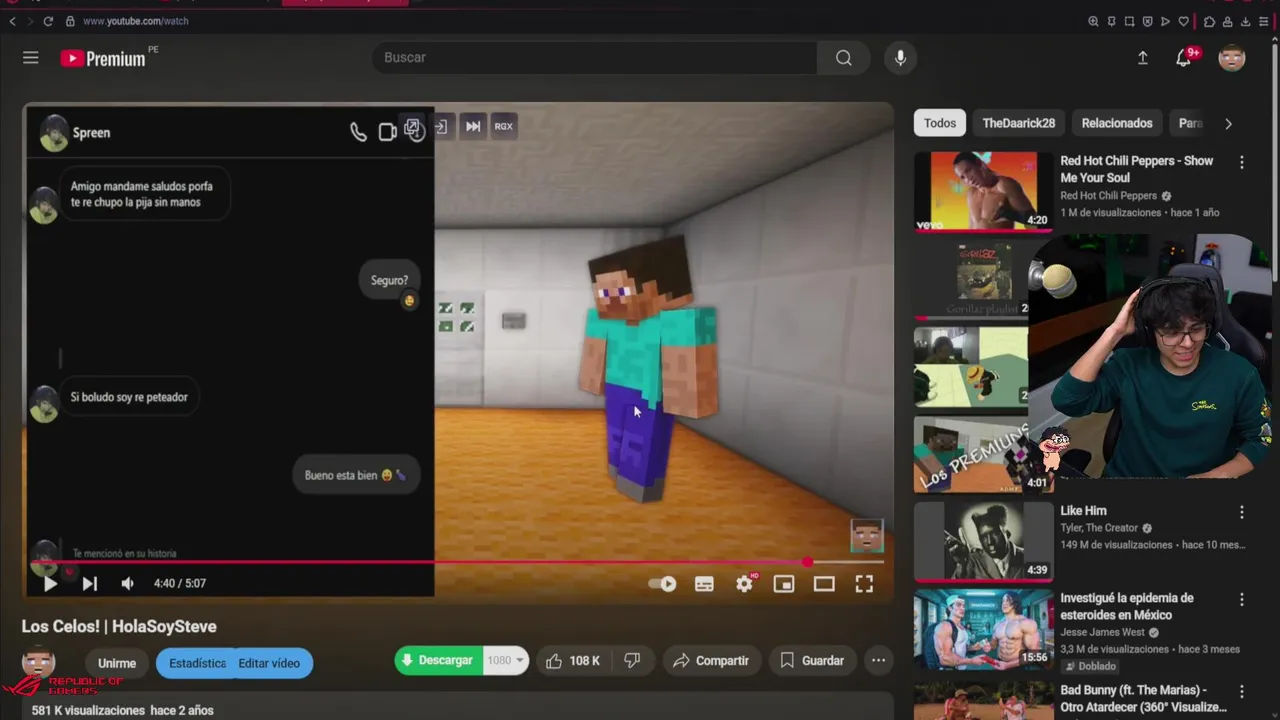Enable miniplayer mode

point(784,584)
